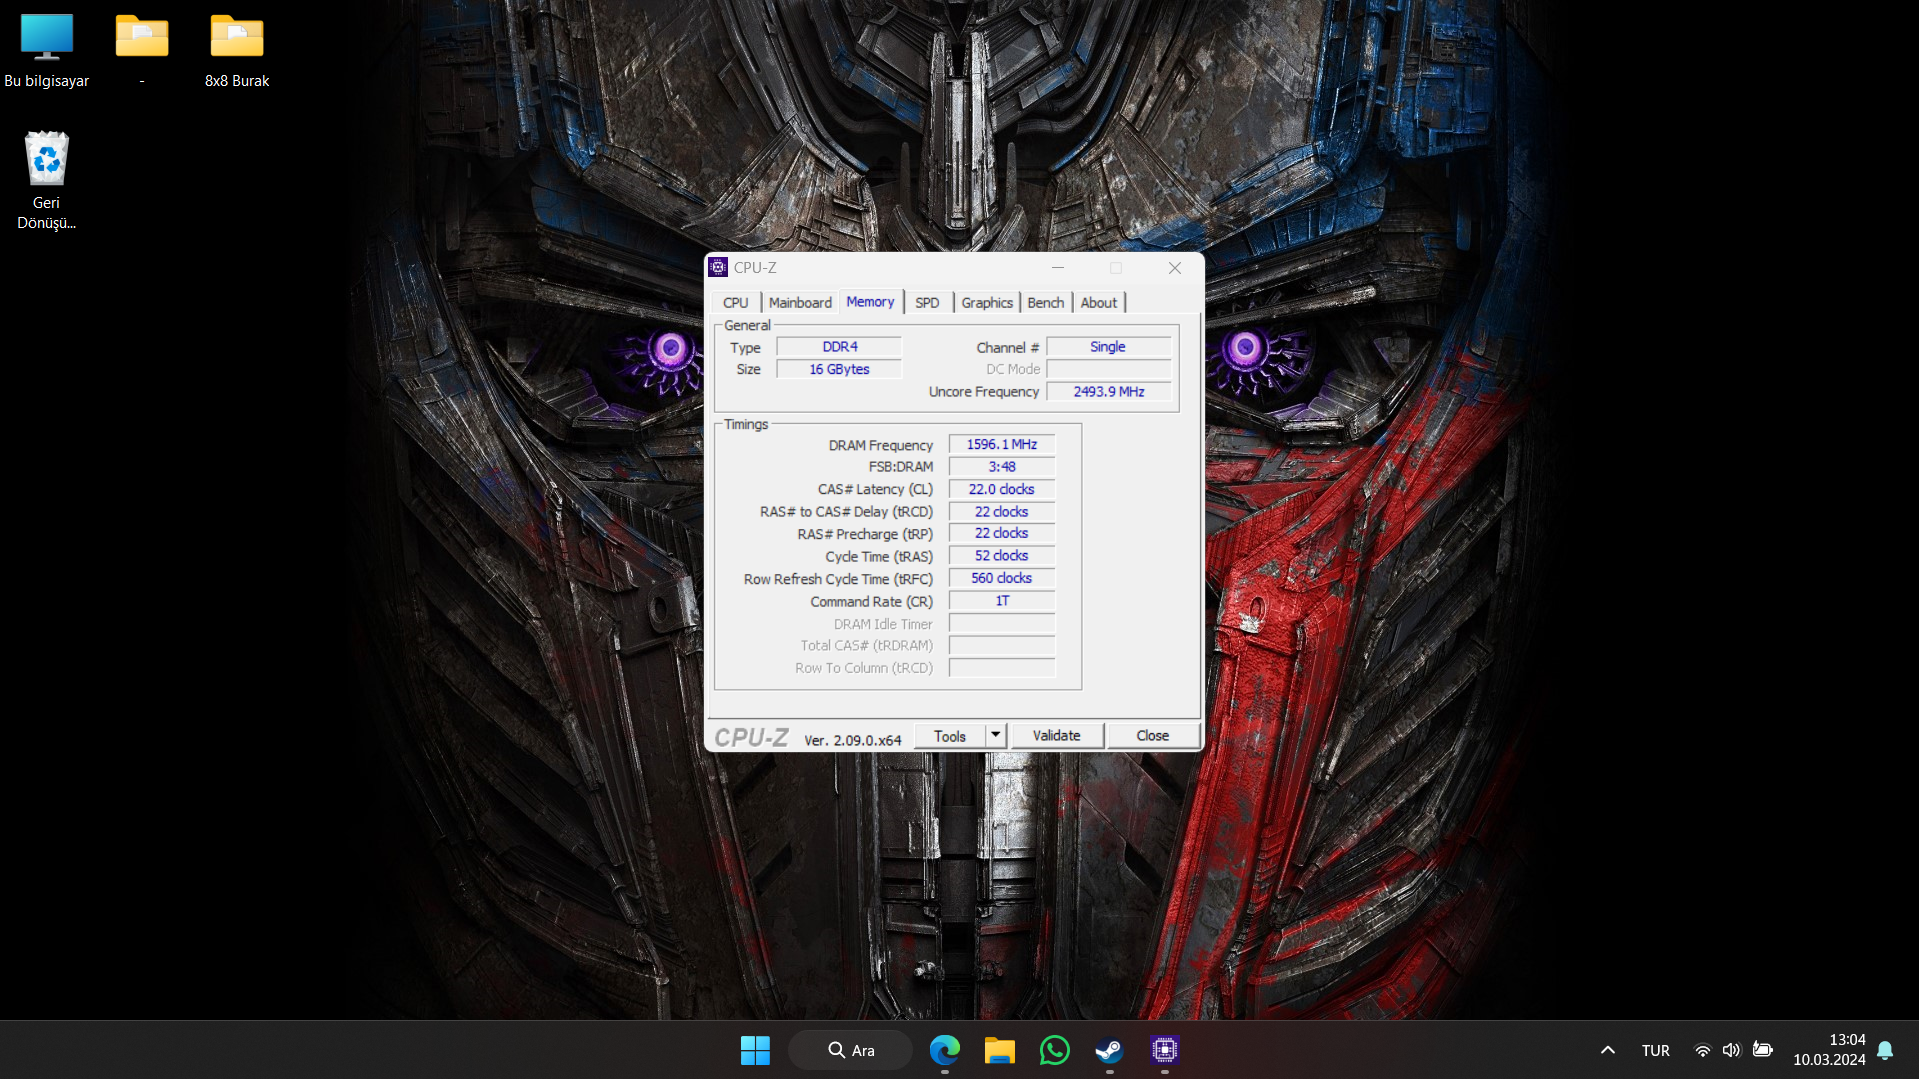Click the CPU-Z taskbar icon
This screenshot has height=1079, width=1919.
click(x=1164, y=1050)
